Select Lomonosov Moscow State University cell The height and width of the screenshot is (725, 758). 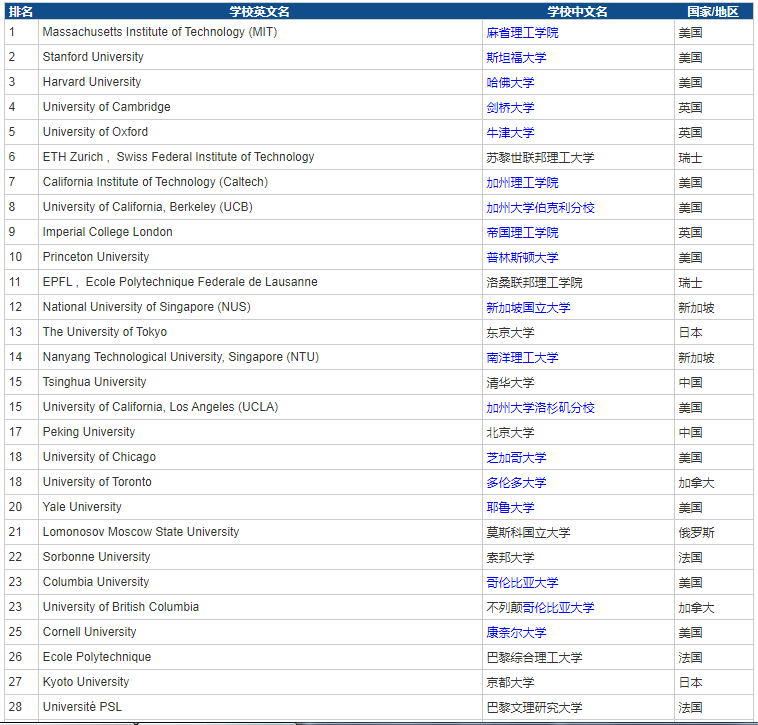tap(260, 532)
